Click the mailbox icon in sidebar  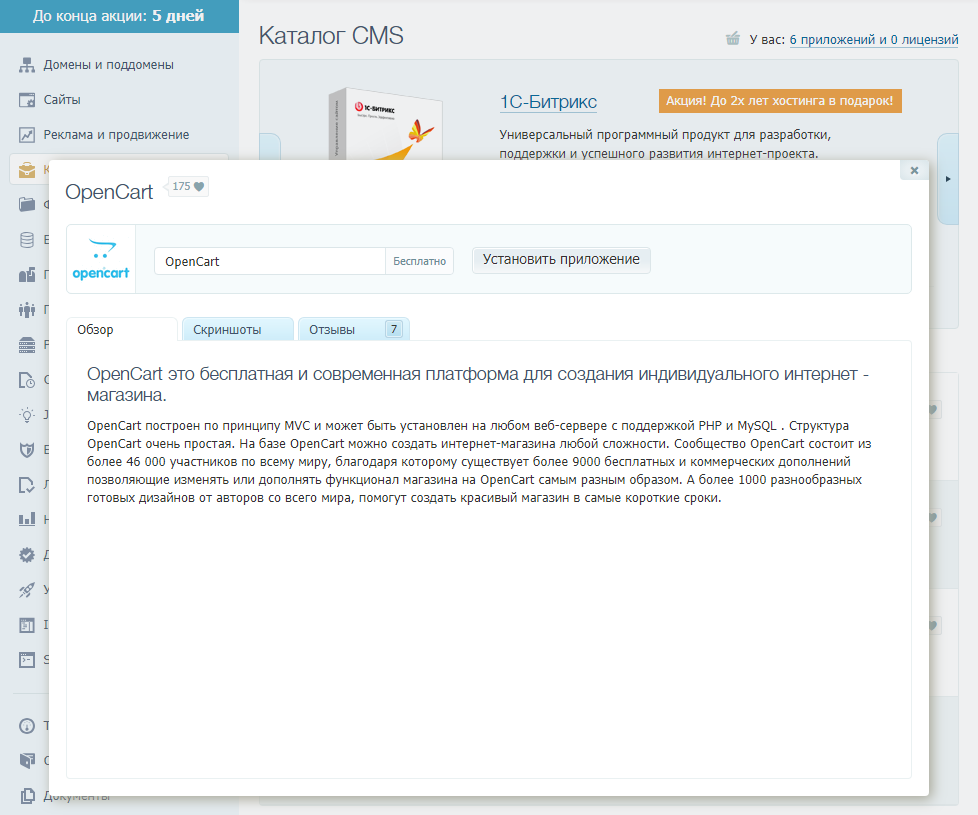27,275
